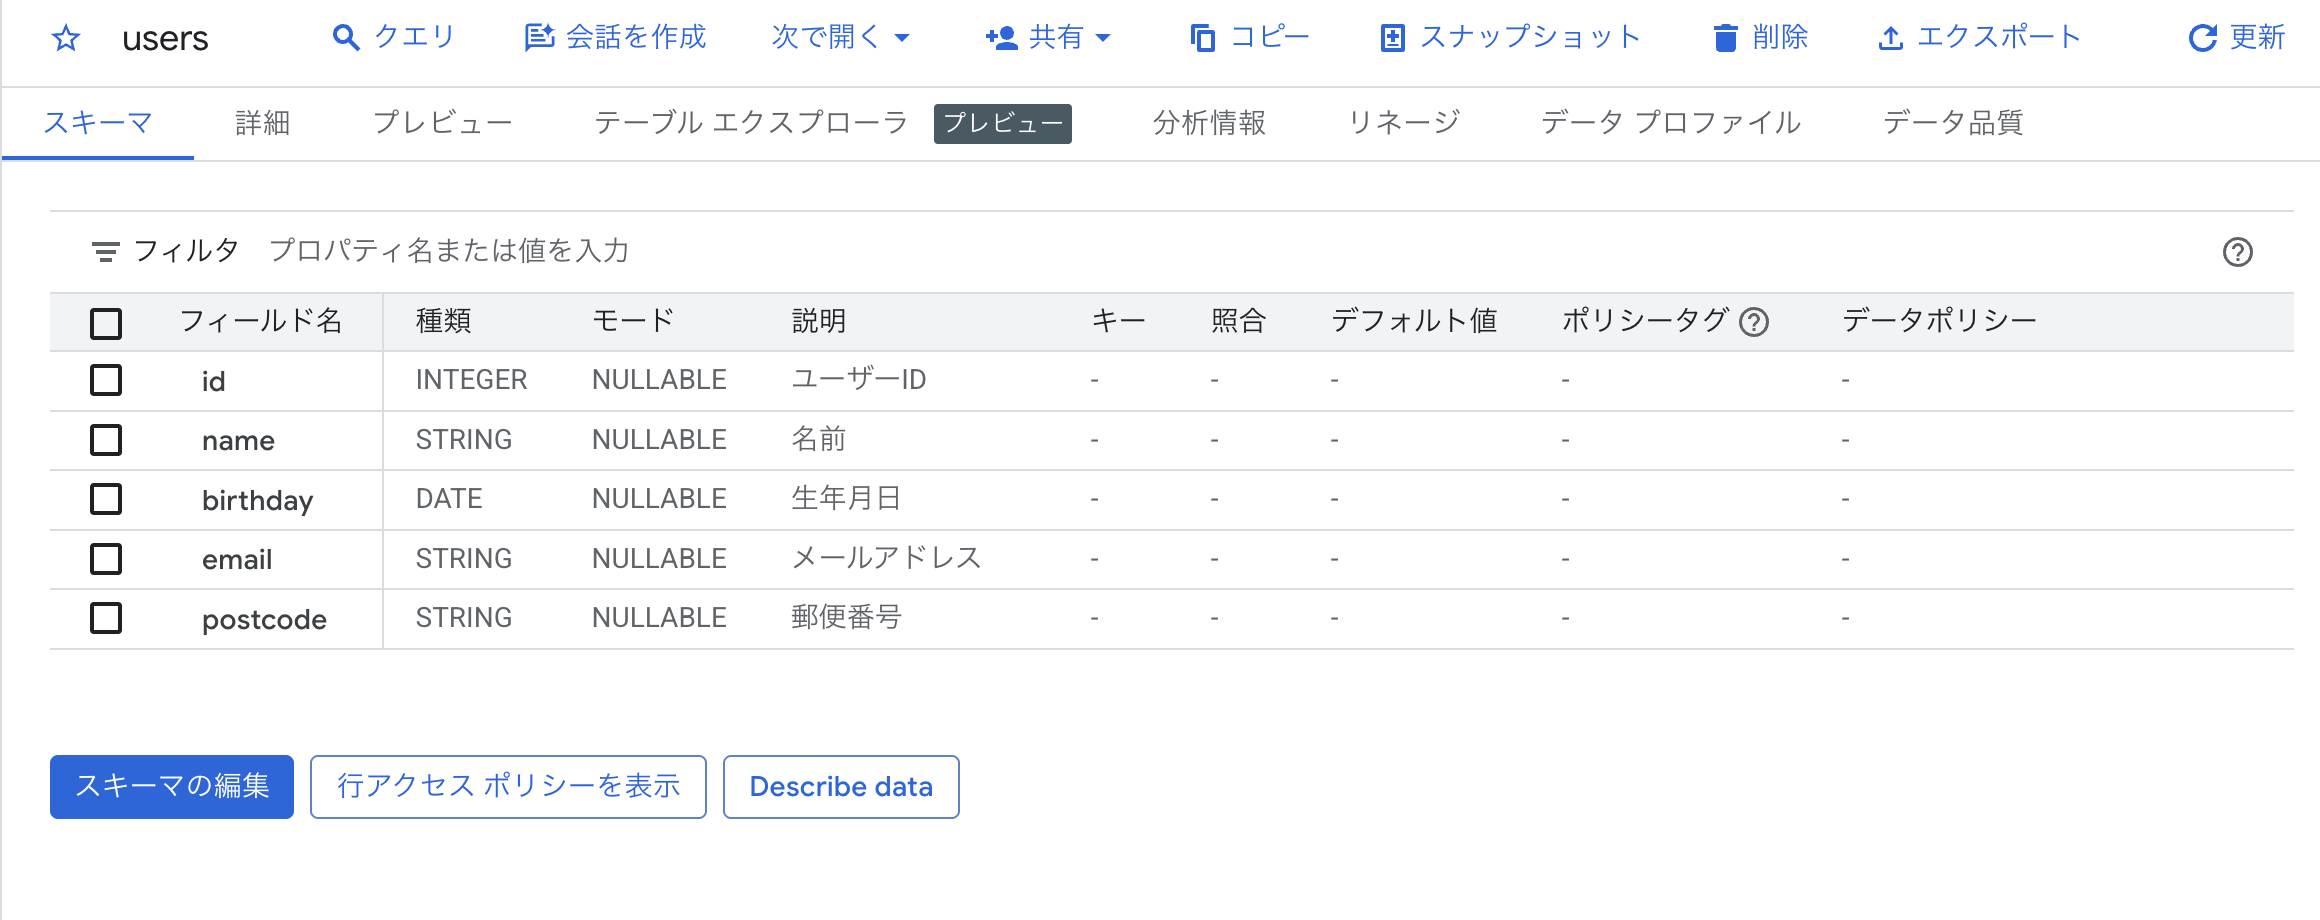Image resolution: width=2320 pixels, height=920 pixels.
Task: Select all fields with the header checkbox
Action: [105, 323]
